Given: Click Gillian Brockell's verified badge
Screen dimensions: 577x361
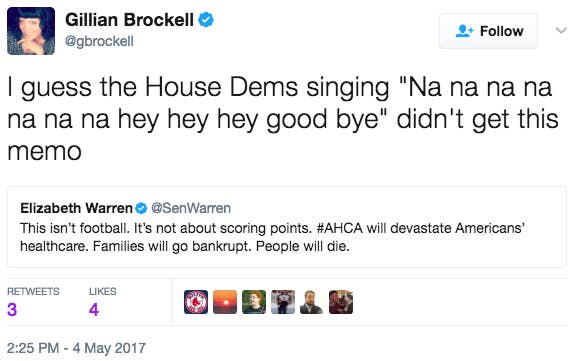Looking at the screenshot, I should click(206, 20).
